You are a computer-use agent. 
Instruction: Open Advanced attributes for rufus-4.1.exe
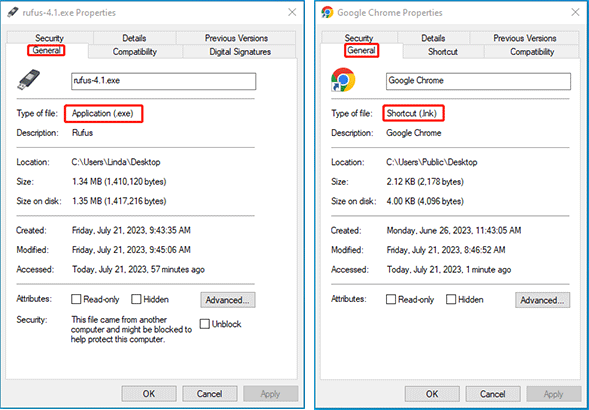point(228,300)
